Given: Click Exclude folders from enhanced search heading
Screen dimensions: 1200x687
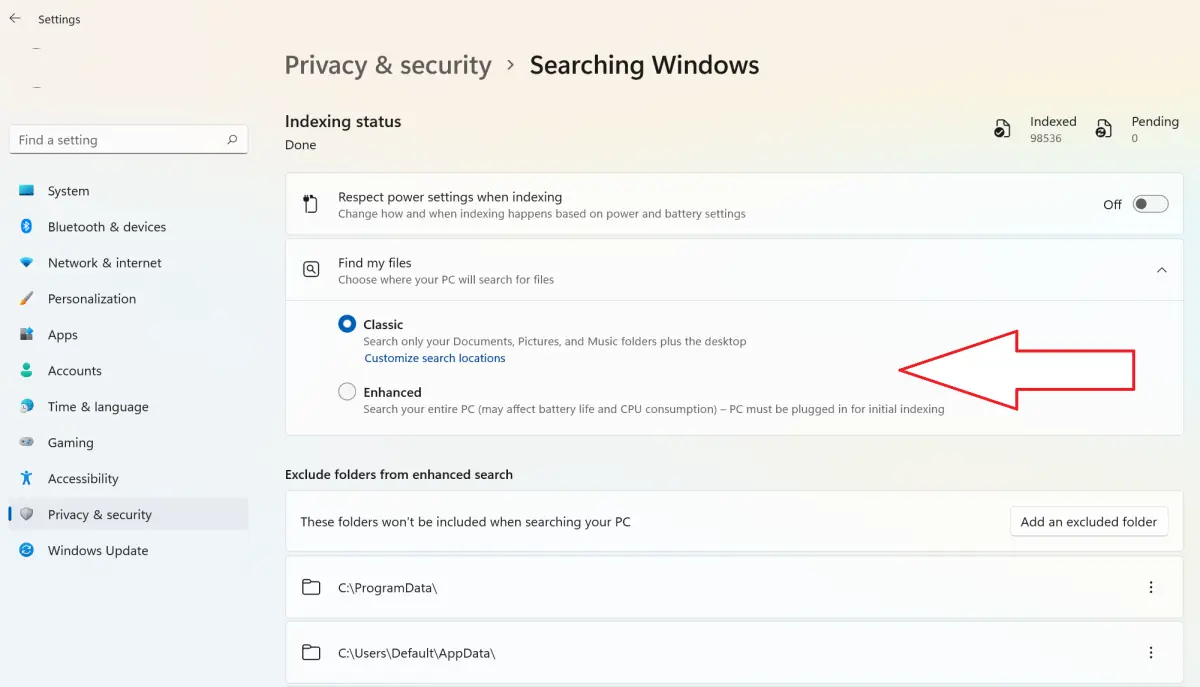Looking at the screenshot, I should (x=399, y=475).
